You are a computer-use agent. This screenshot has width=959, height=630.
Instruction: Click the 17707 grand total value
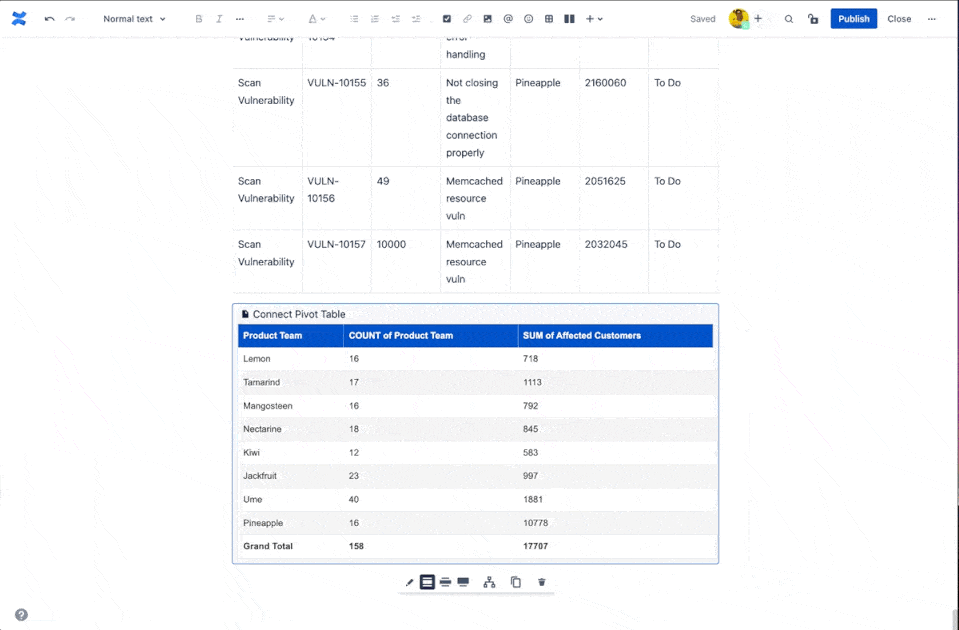[x=535, y=546]
